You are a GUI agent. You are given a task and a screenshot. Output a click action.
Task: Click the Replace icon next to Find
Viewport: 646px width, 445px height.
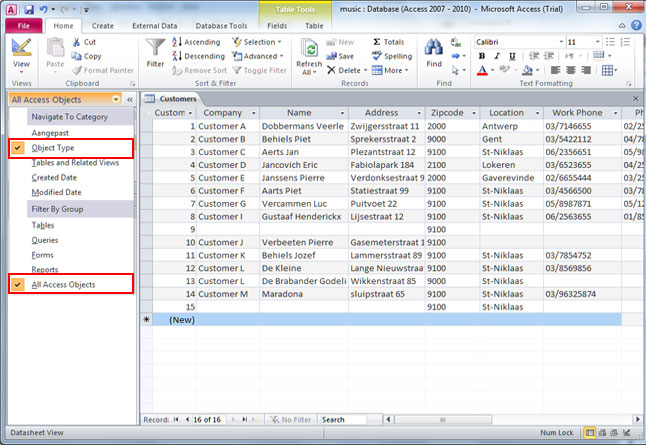[456, 42]
